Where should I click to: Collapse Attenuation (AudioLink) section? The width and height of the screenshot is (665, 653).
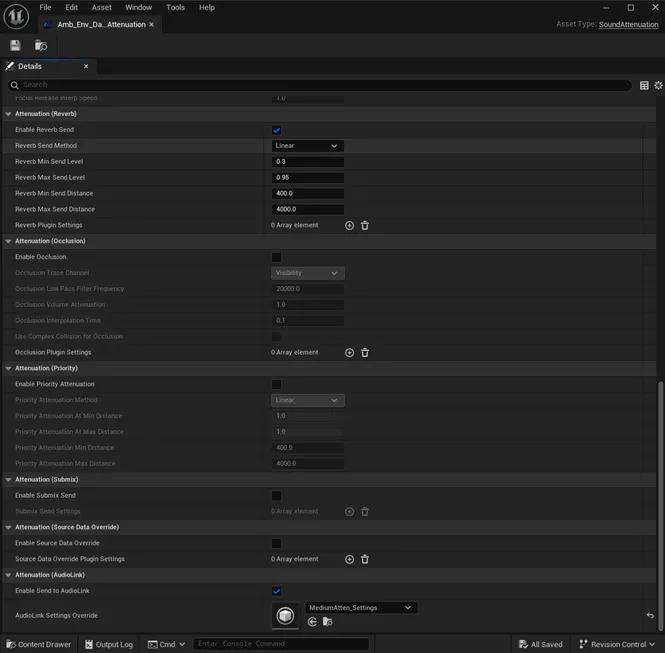[x=8, y=575]
